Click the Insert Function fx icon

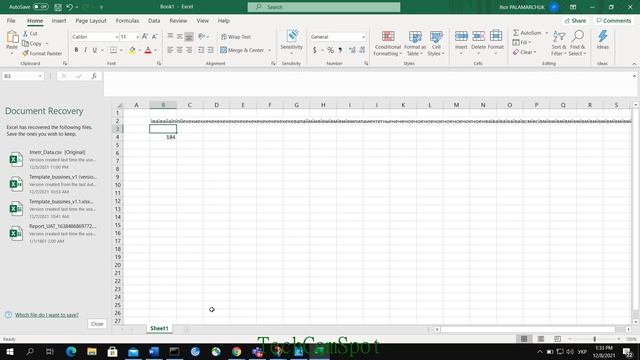point(94,76)
